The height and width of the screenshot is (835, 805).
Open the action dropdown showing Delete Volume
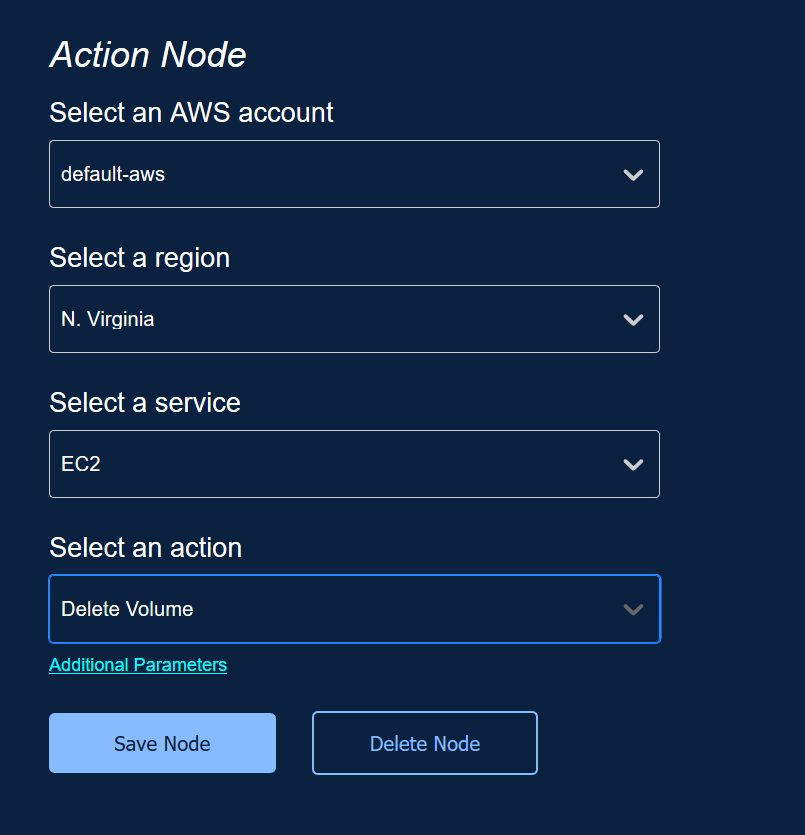point(354,609)
